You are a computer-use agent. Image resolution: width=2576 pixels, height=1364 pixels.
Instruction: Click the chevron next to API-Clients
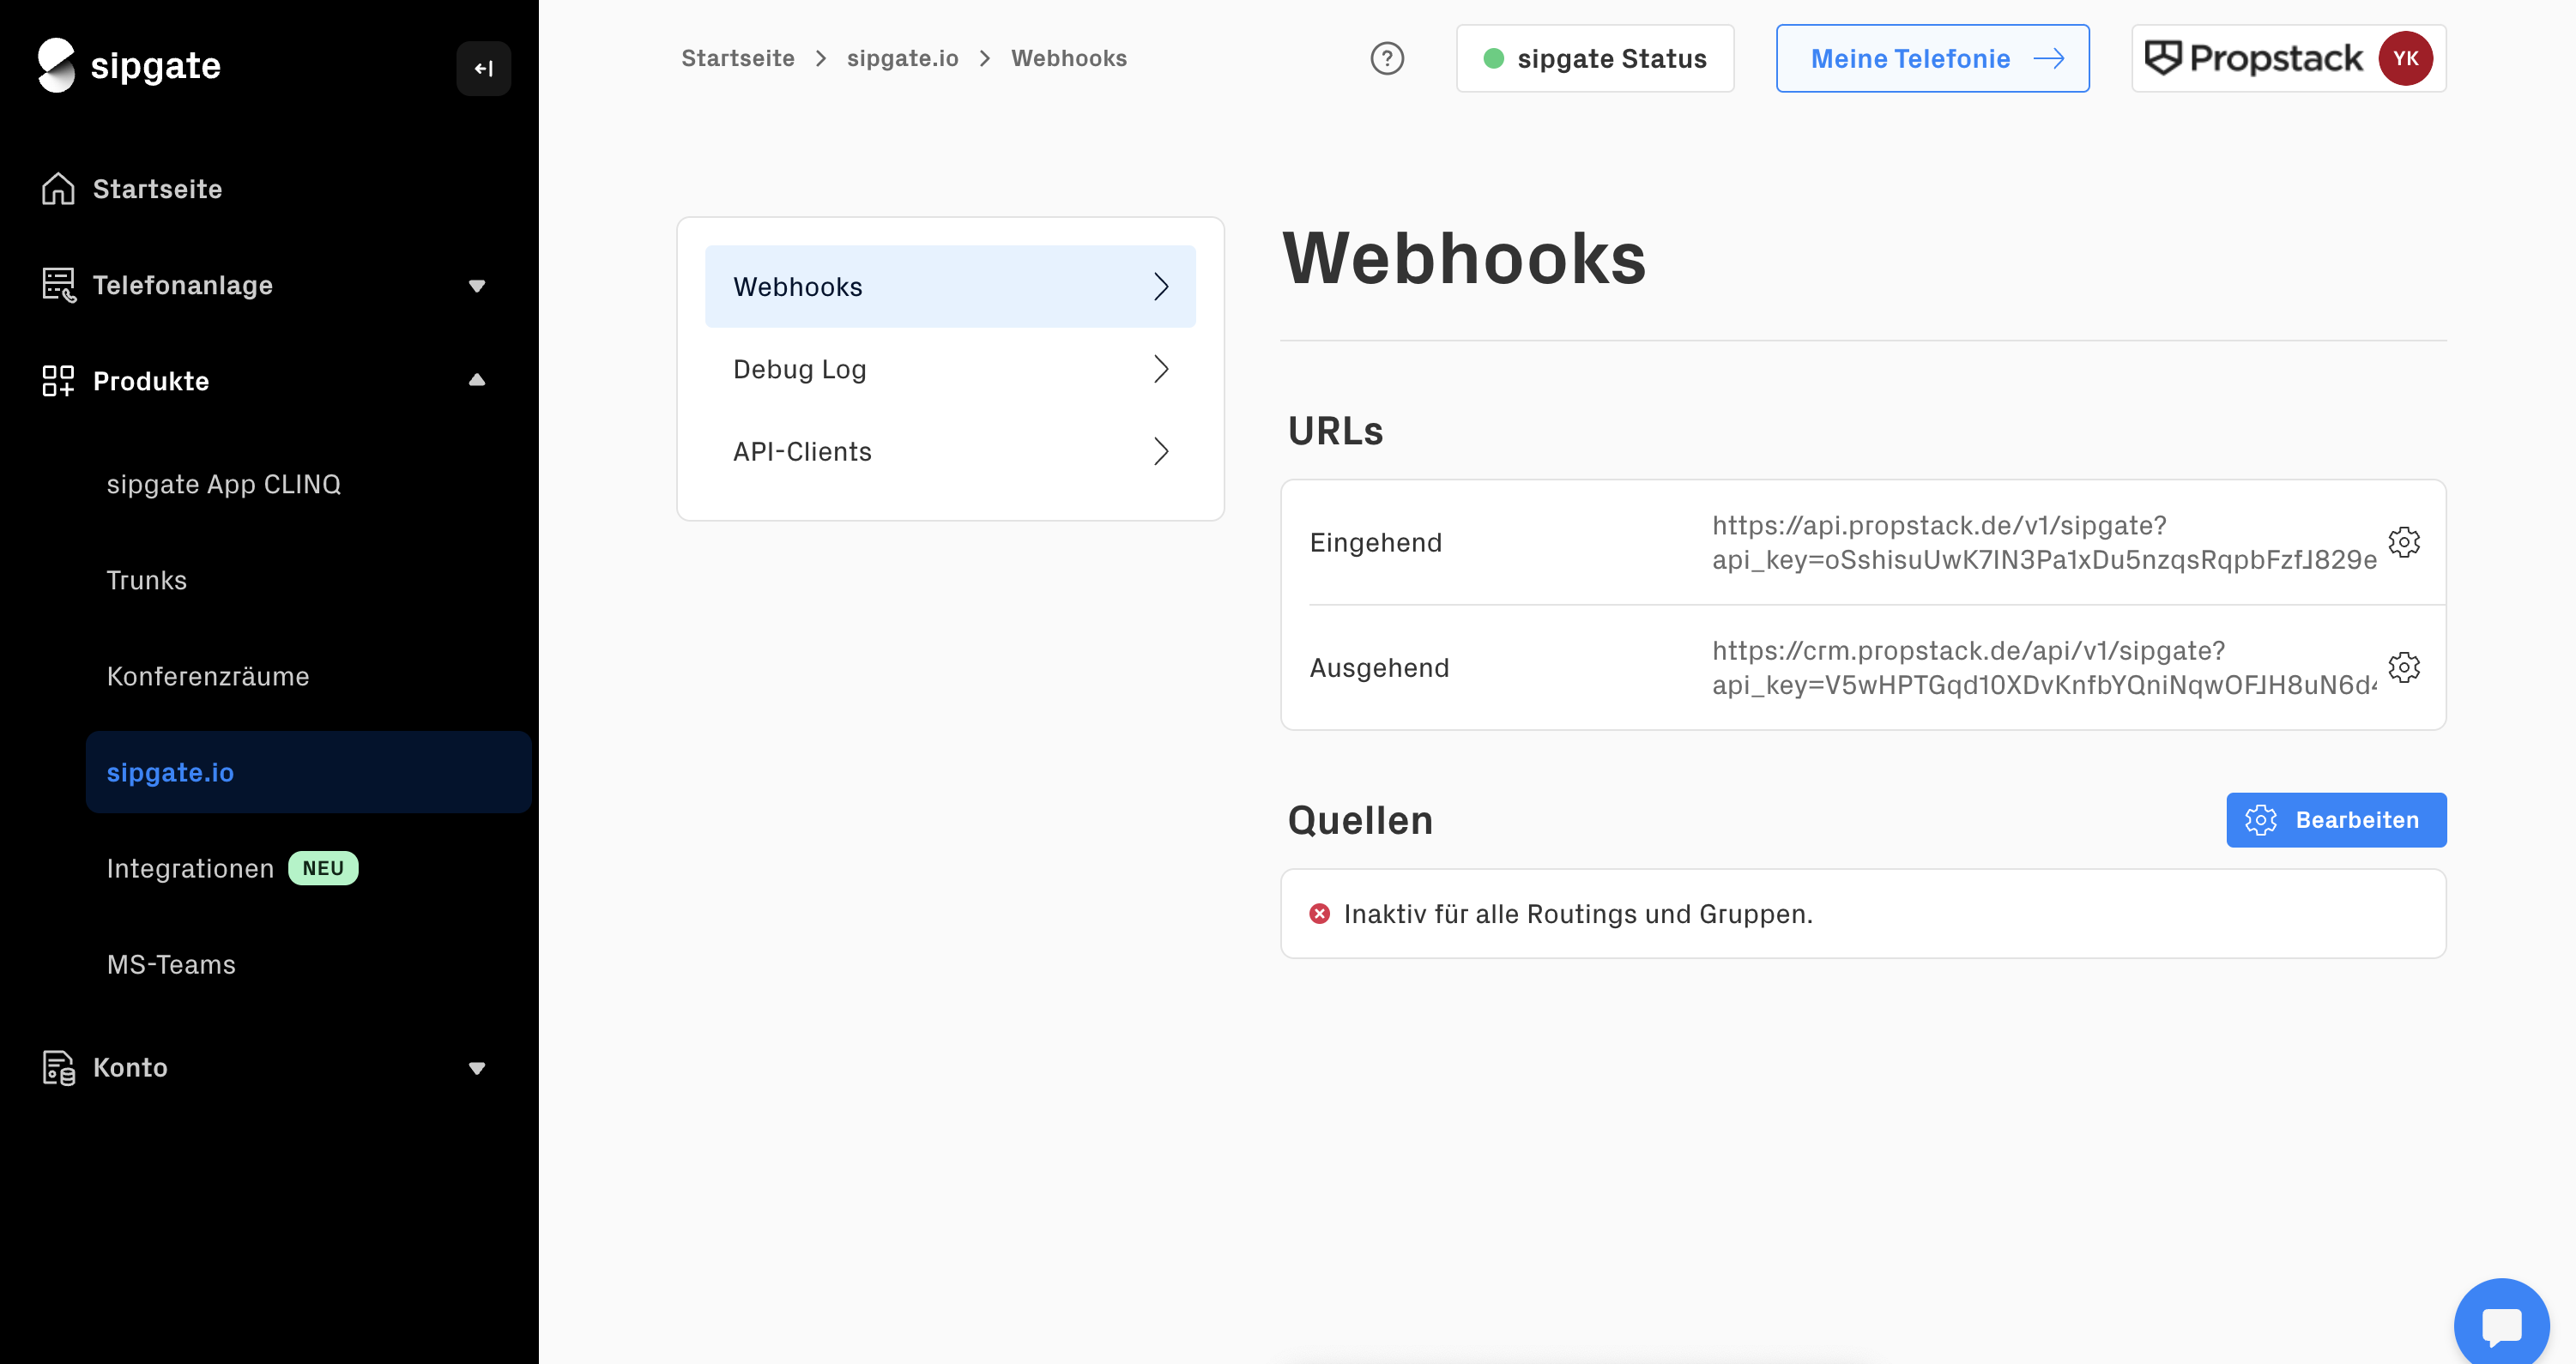[x=1161, y=451]
